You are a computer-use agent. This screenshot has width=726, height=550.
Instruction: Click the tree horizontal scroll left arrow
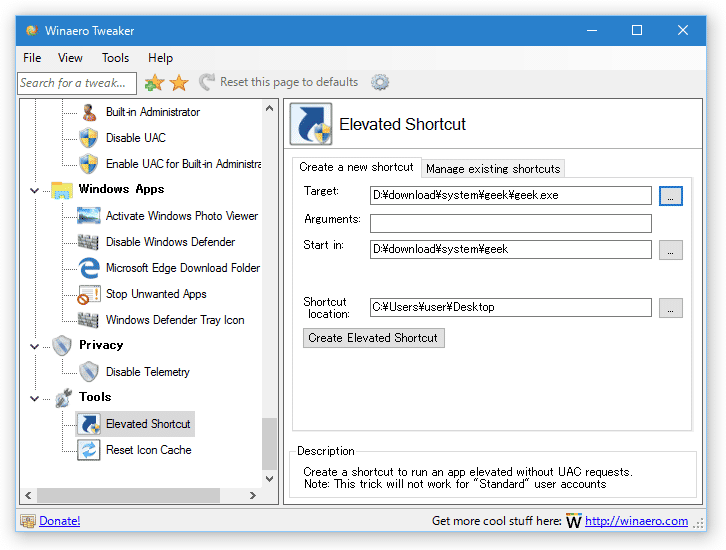(28, 495)
